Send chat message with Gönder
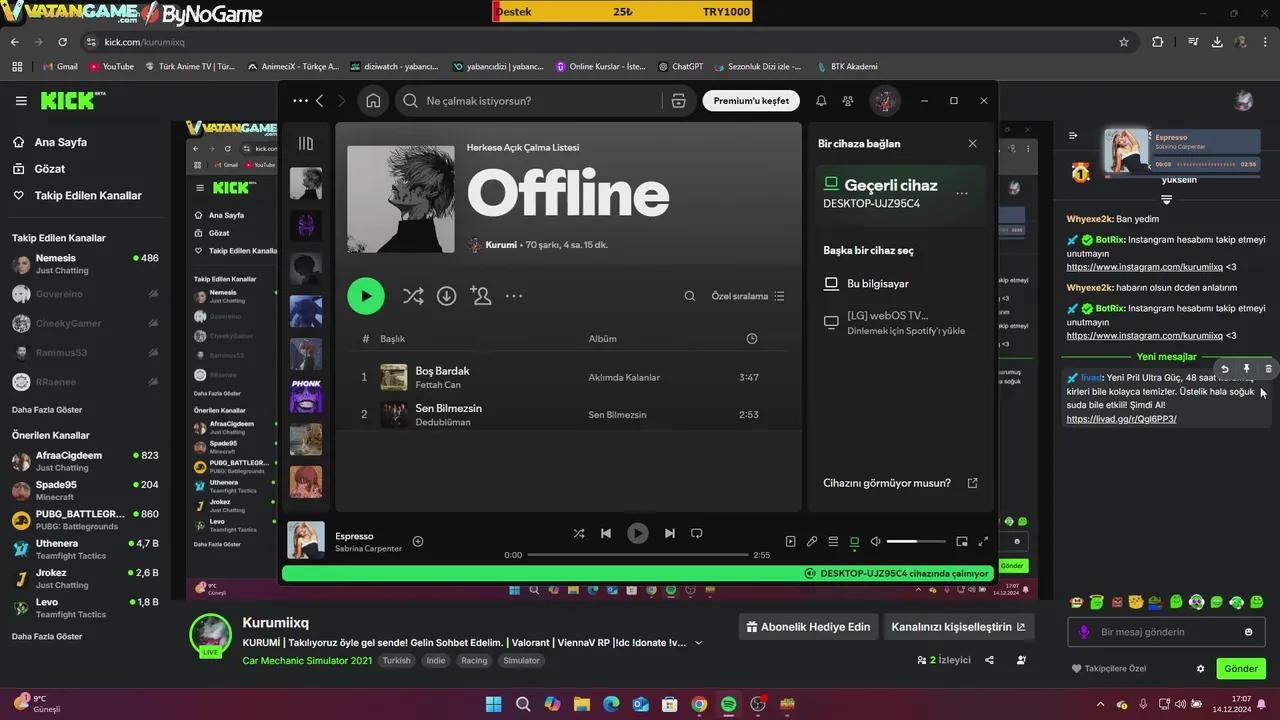The height and width of the screenshot is (720, 1280). (x=1241, y=669)
